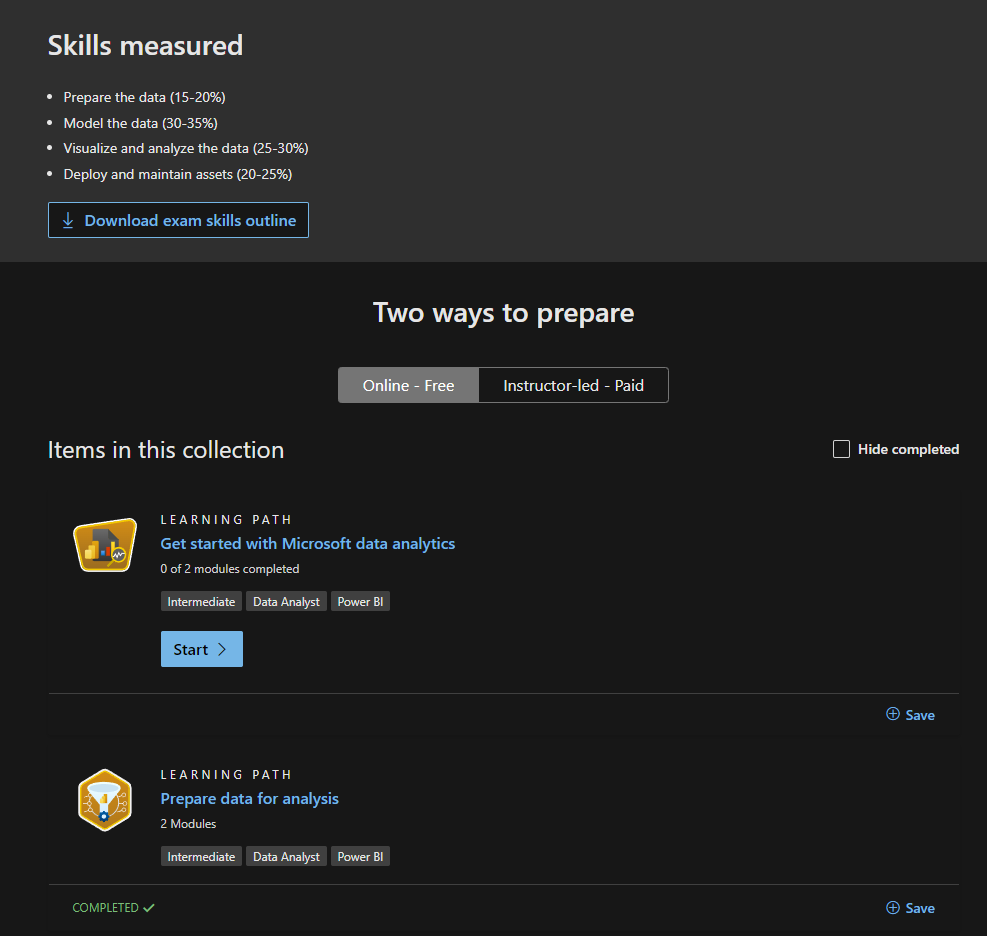Screen dimensions: 987x936
Task: Click the plus icon for Prepare data Save
Action: click(893, 907)
